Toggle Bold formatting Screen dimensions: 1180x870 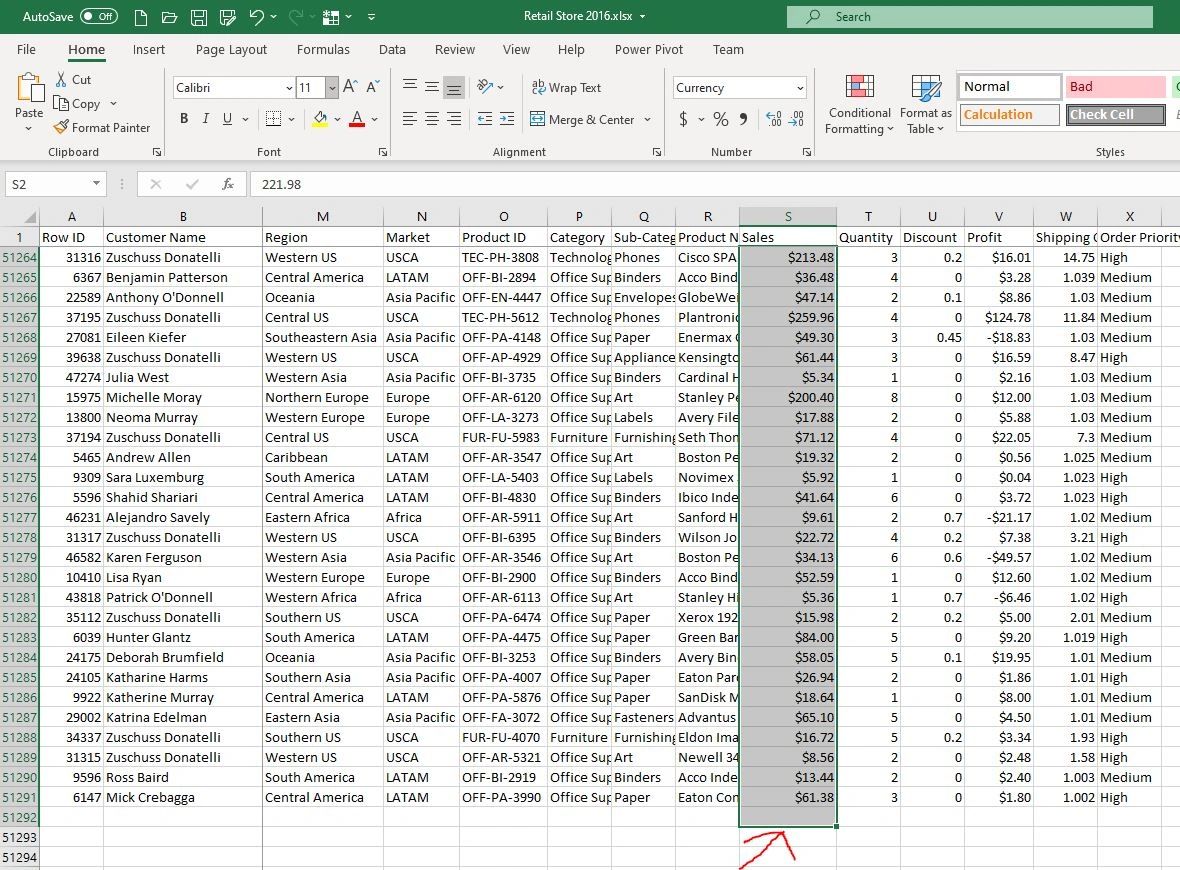coord(184,119)
